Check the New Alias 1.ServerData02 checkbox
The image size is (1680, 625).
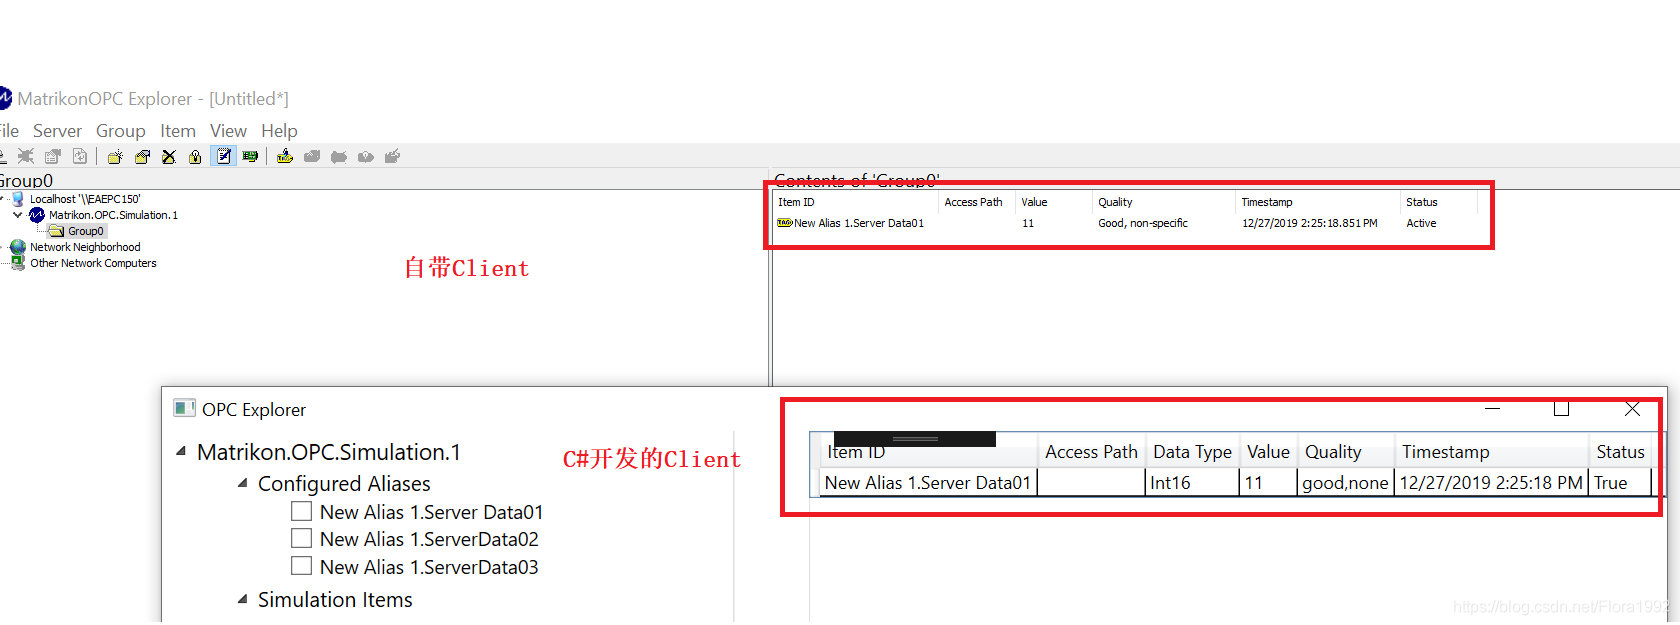point(301,538)
